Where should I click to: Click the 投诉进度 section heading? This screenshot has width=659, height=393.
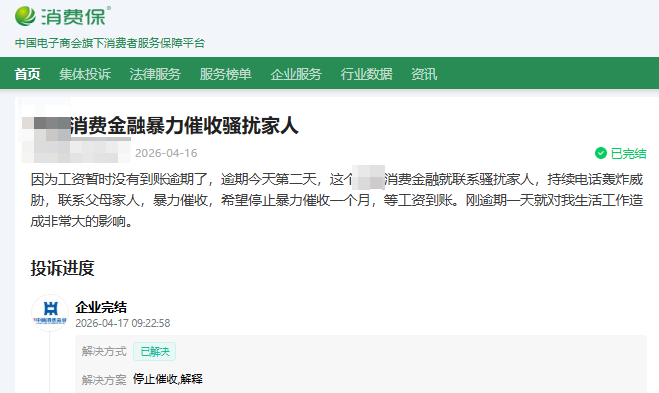coord(63,268)
